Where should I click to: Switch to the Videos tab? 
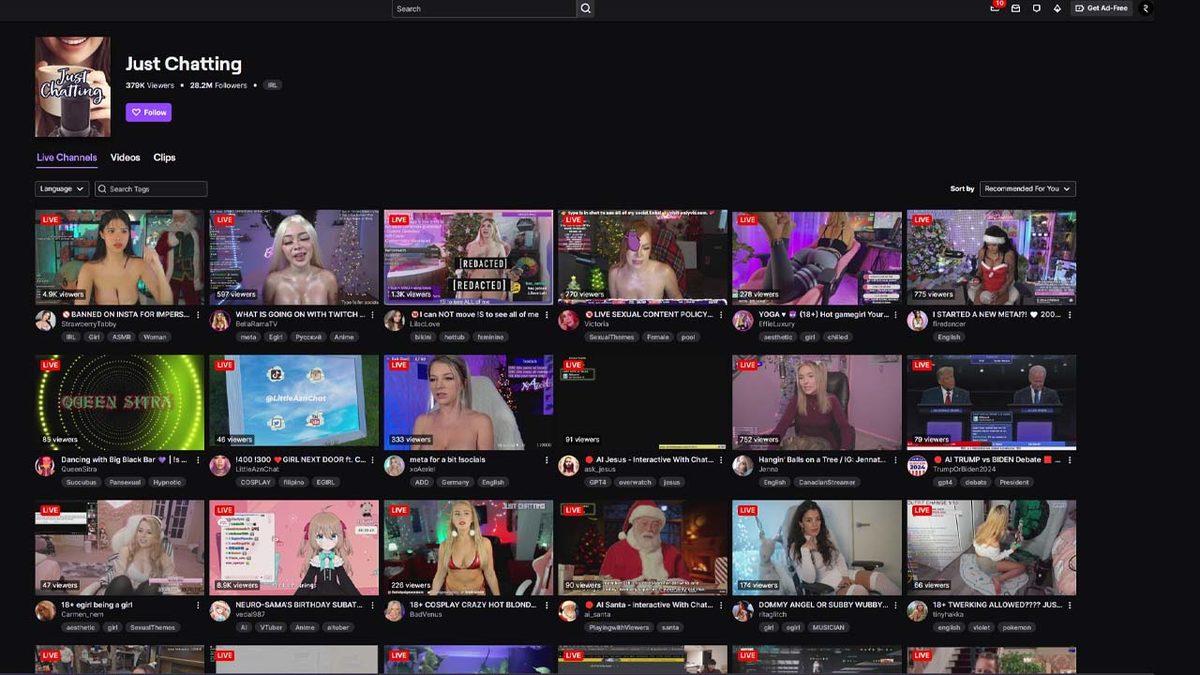coord(125,157)
